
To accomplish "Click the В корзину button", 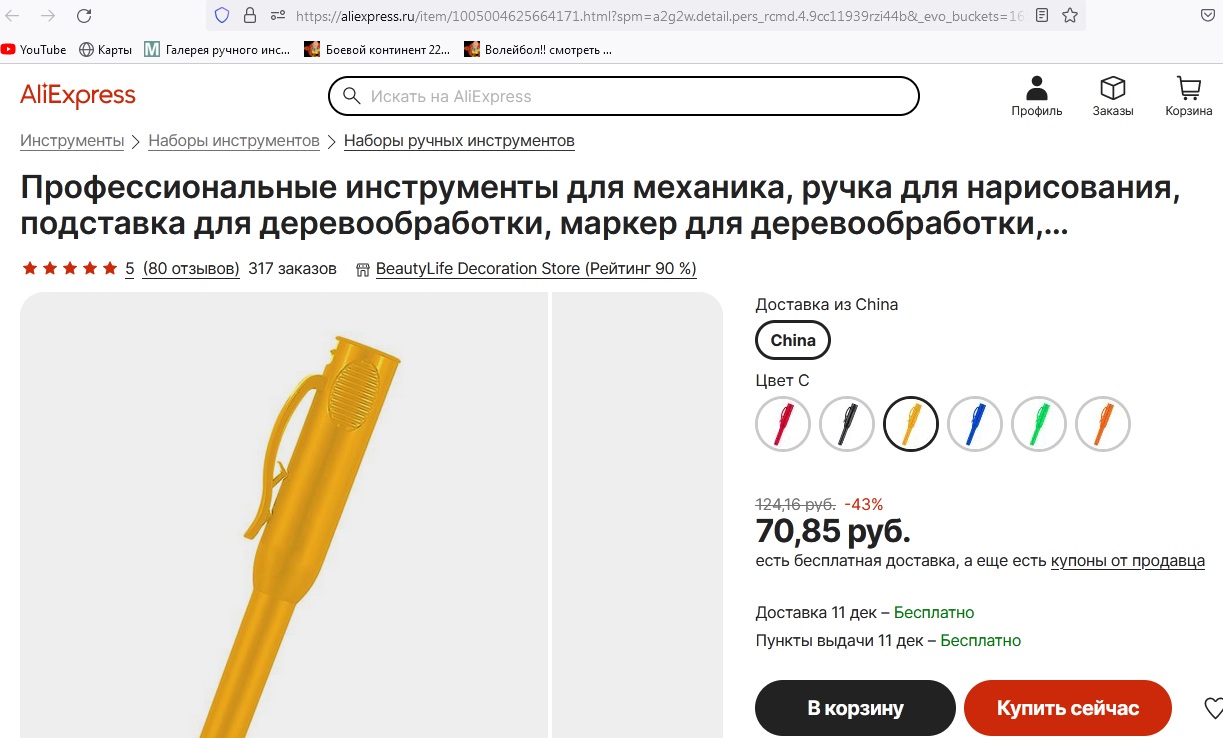I will pyautogui.click(x=855, y=708).
